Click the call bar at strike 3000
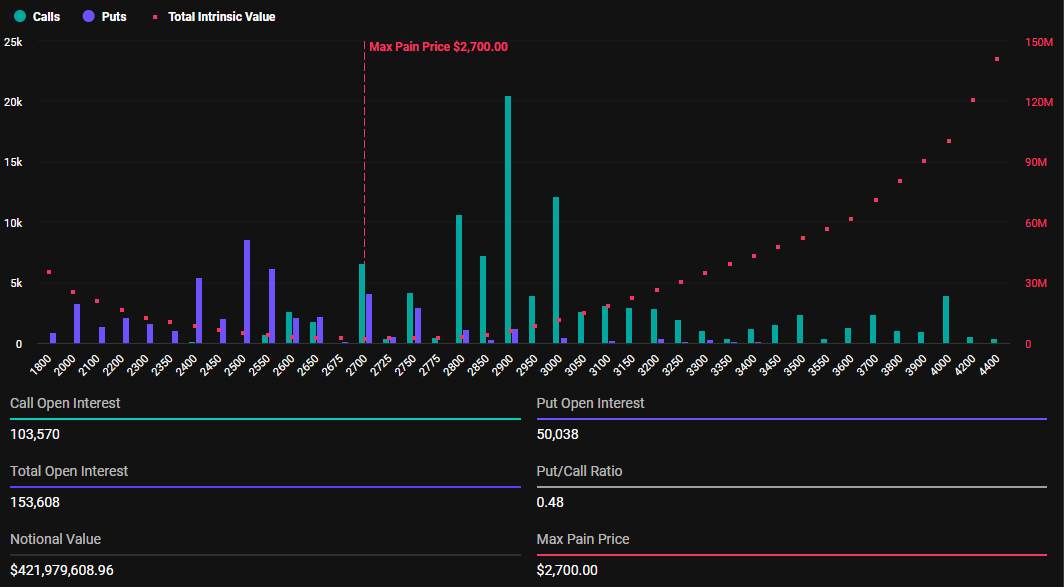Viewport: 1064px width, 587px height. tap(556, 270)
